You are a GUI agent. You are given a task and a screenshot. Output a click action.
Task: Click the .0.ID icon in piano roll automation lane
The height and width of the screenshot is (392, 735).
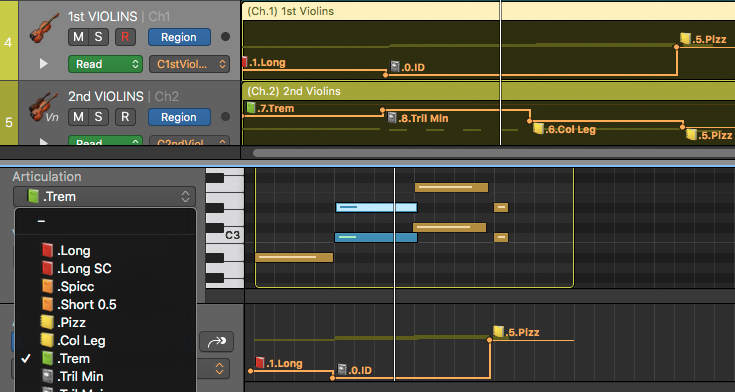pos(342,369)
